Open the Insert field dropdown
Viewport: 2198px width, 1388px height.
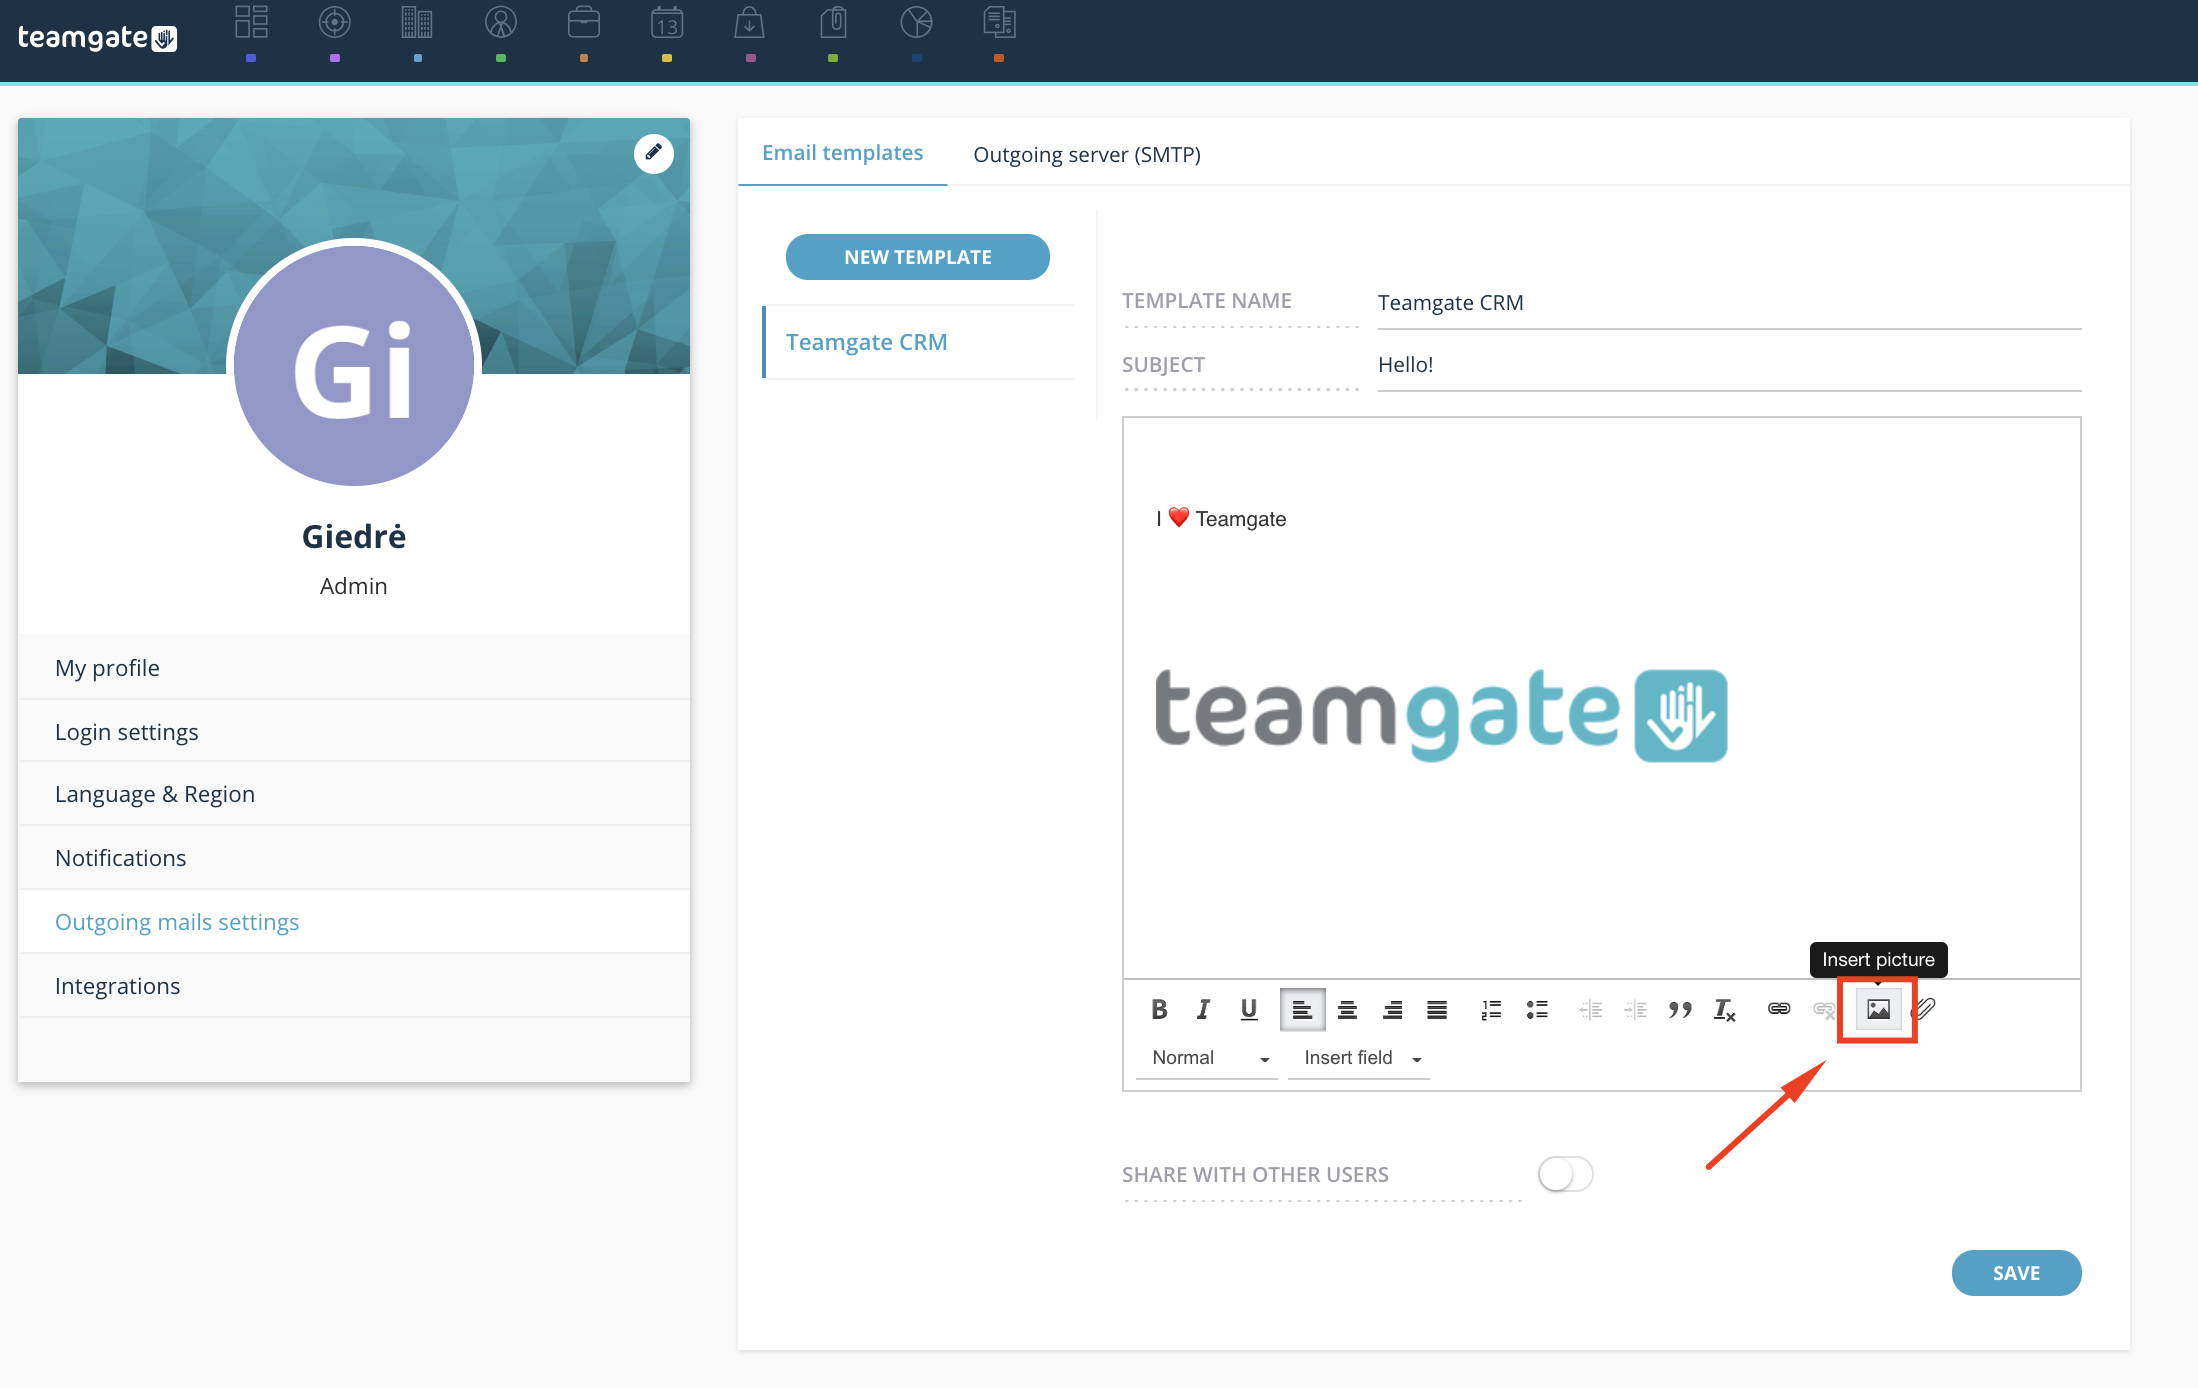1360,1058
